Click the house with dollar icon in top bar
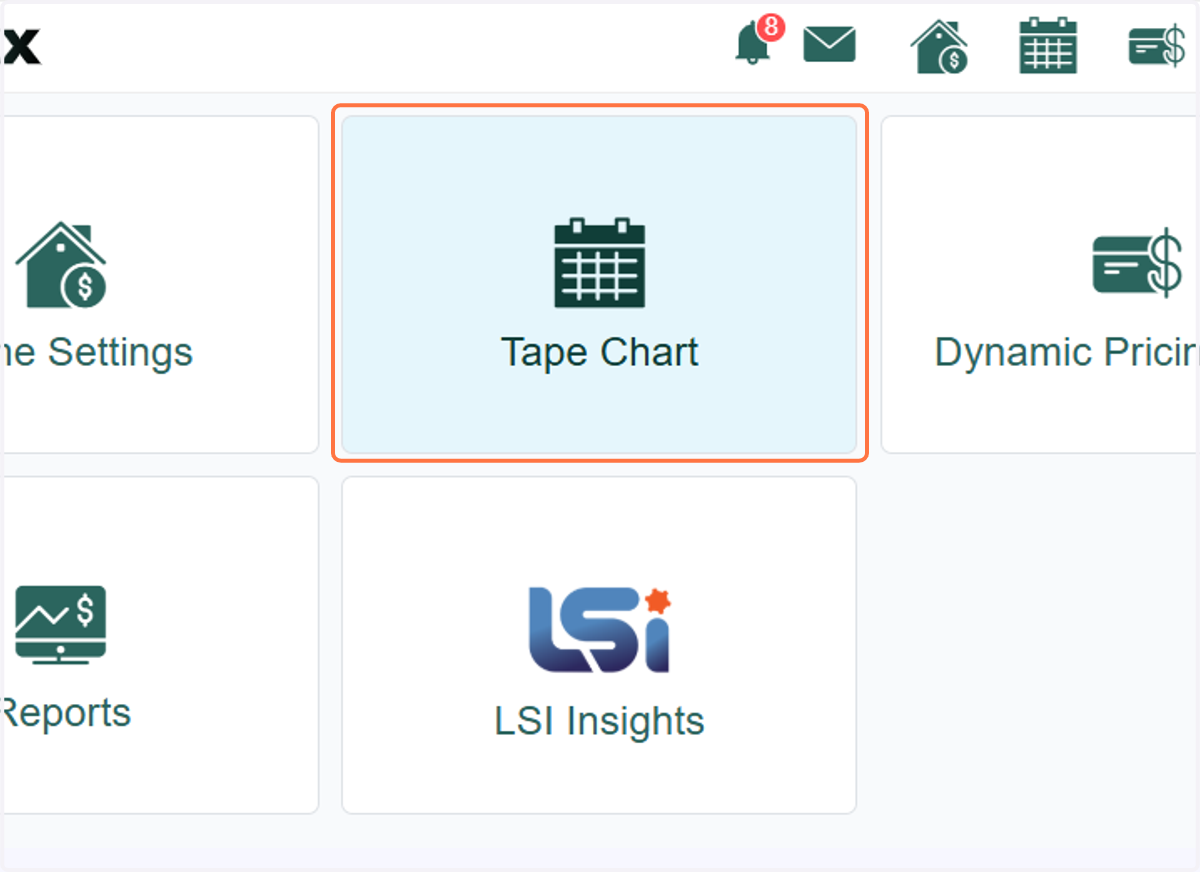Viewport: 1200px width, 872px height. 939,46
